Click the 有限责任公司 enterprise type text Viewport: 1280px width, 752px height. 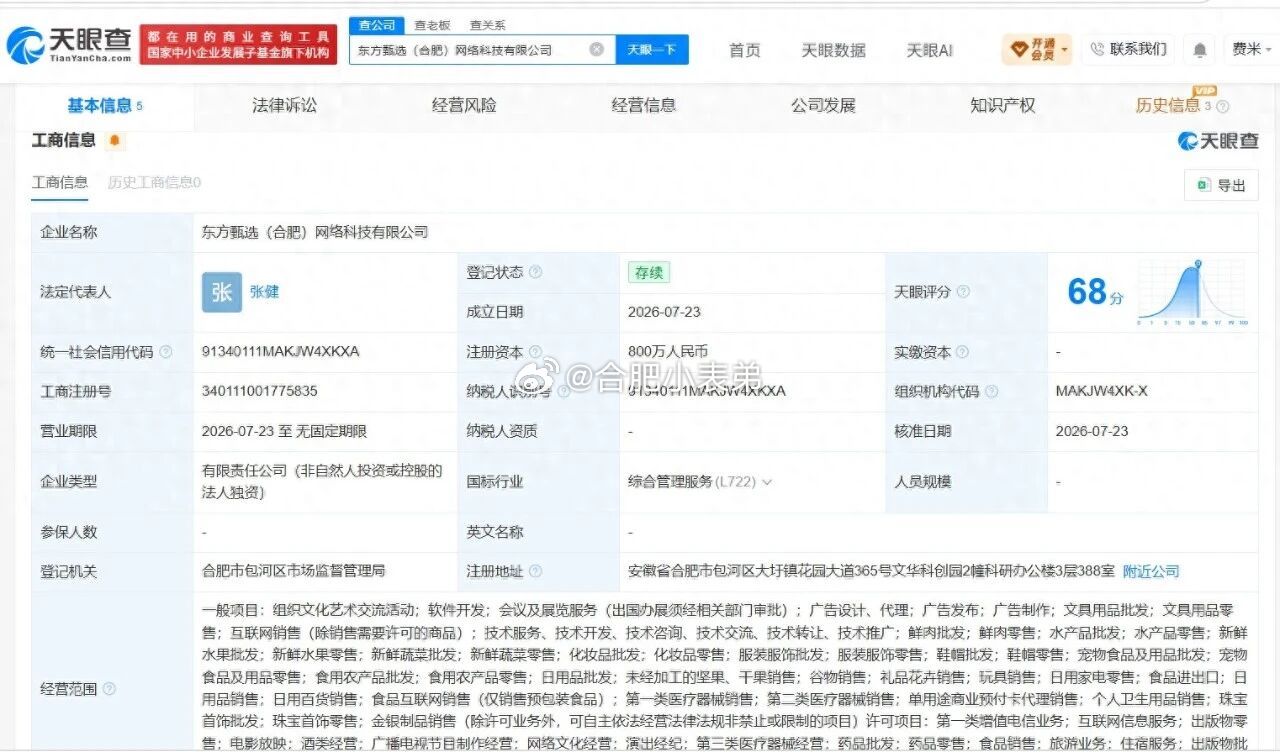322,481
